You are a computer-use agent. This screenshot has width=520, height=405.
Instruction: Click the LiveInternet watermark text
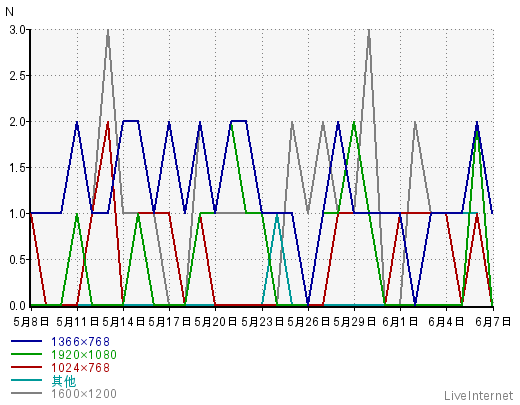click(479, 396)
